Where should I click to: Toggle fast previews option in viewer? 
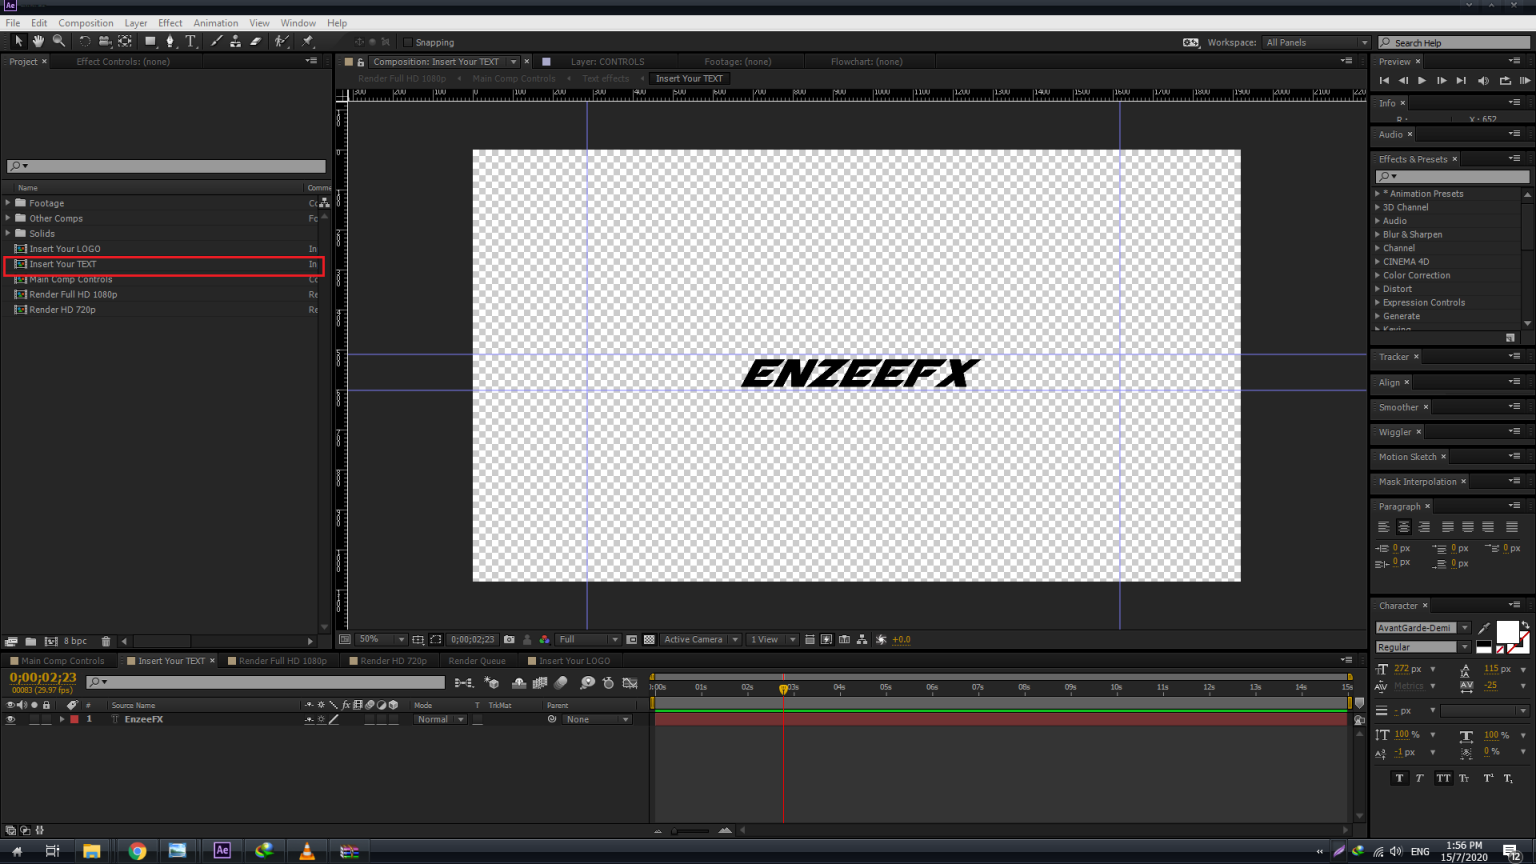click(827, 639)
